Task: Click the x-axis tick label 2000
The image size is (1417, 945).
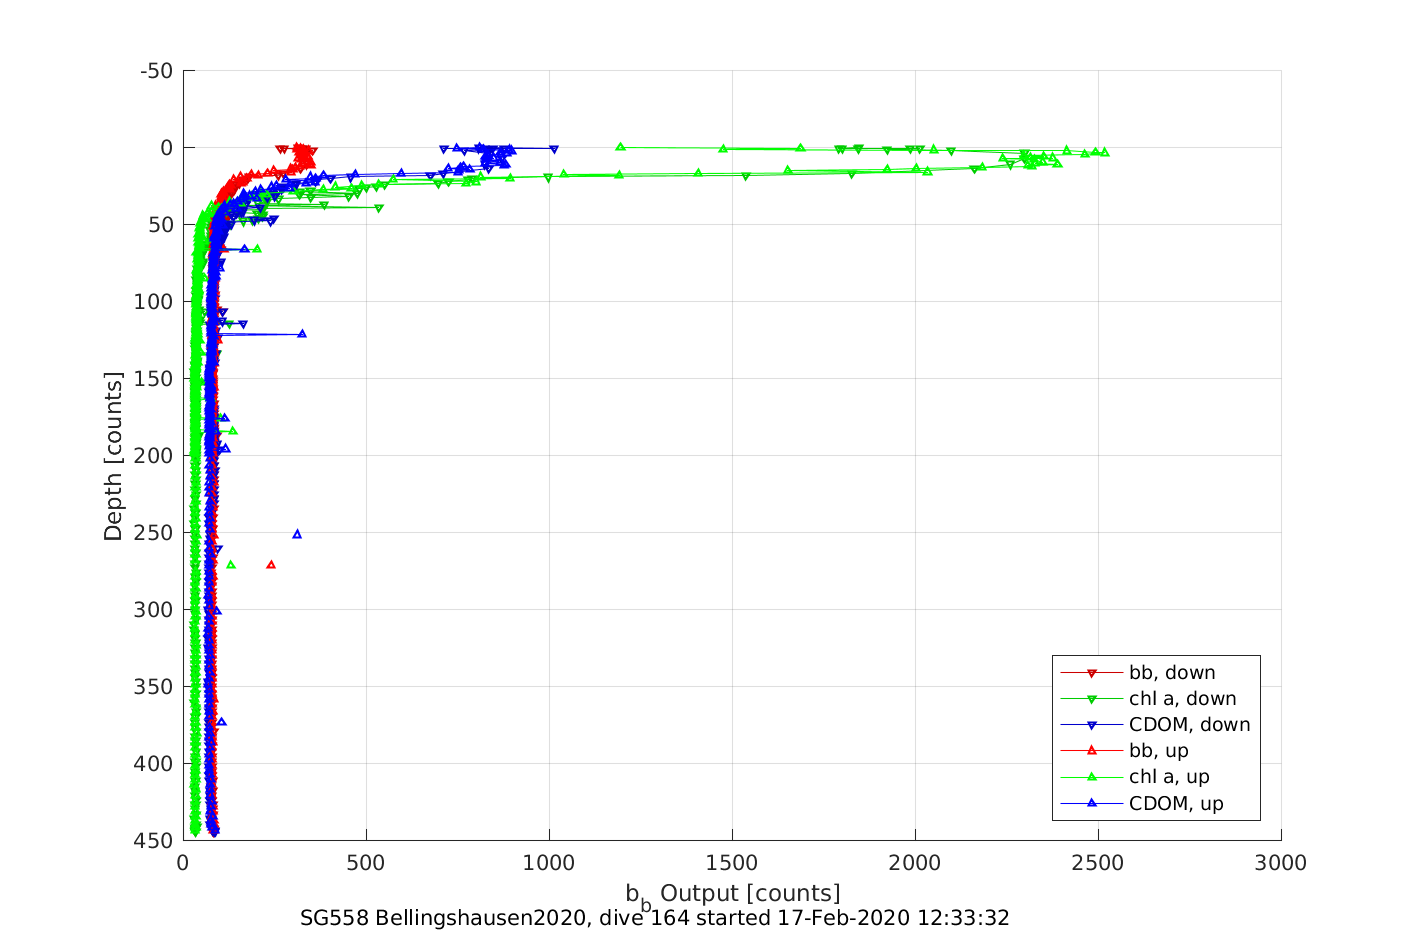Action: point(915,863)
